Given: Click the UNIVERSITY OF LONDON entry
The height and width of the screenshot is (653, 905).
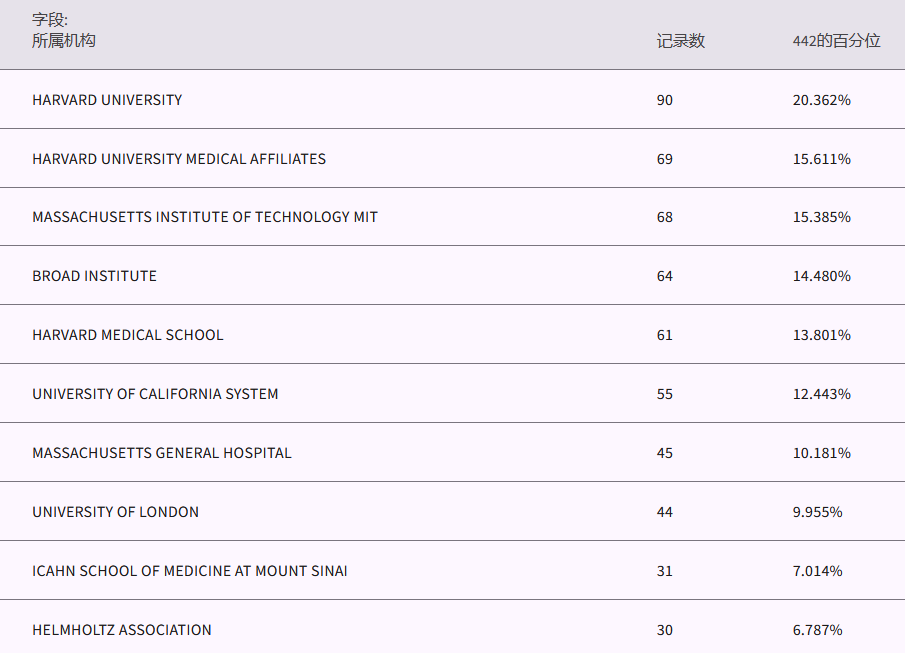Looking at the screenshot, I should (x=115, y=512).
